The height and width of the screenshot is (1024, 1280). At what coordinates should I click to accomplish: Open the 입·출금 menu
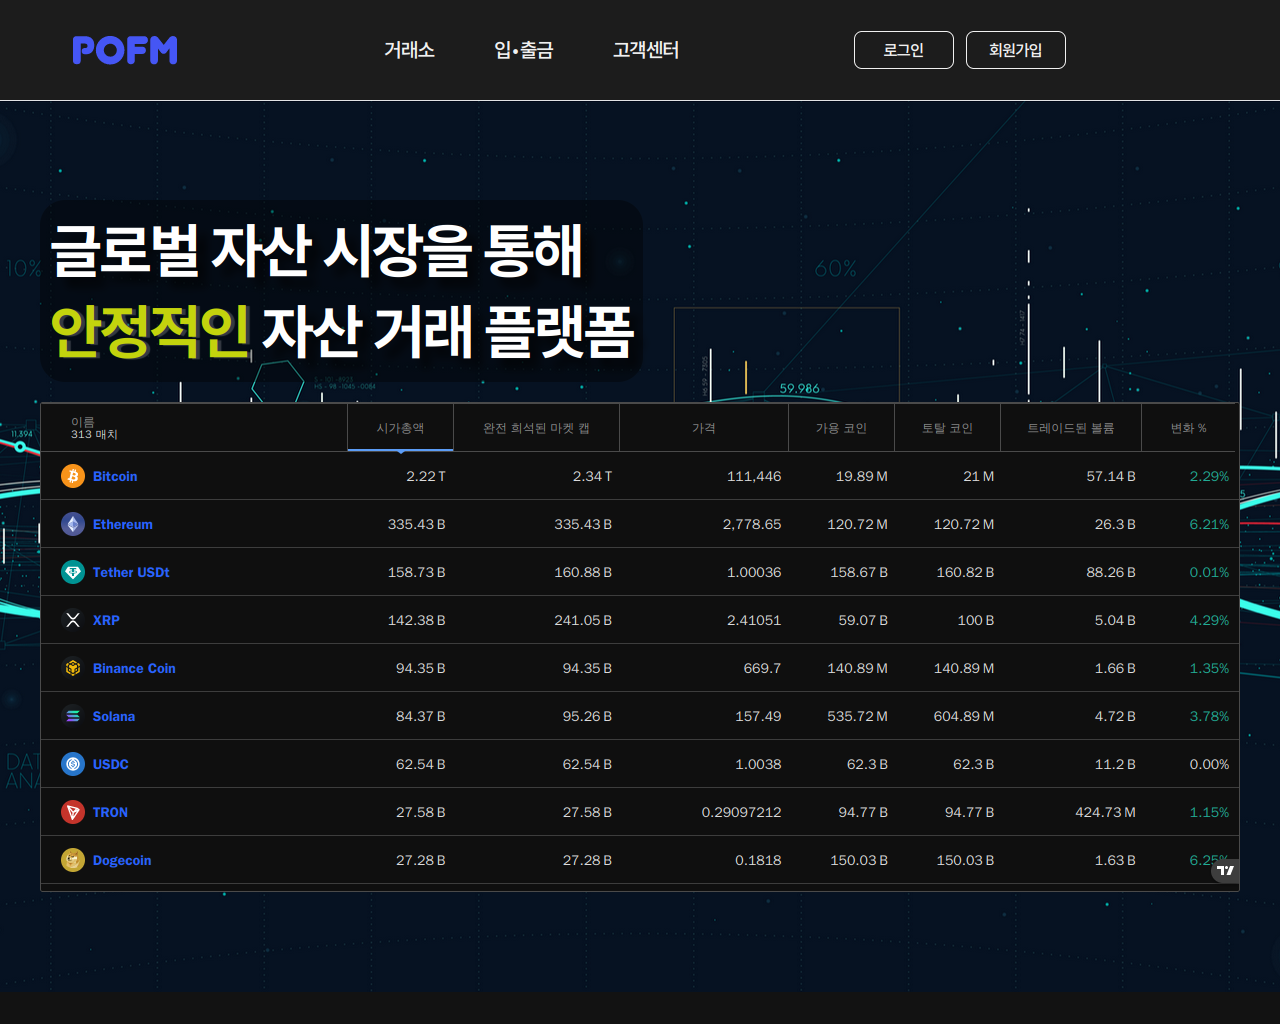(x=524, y=50)
